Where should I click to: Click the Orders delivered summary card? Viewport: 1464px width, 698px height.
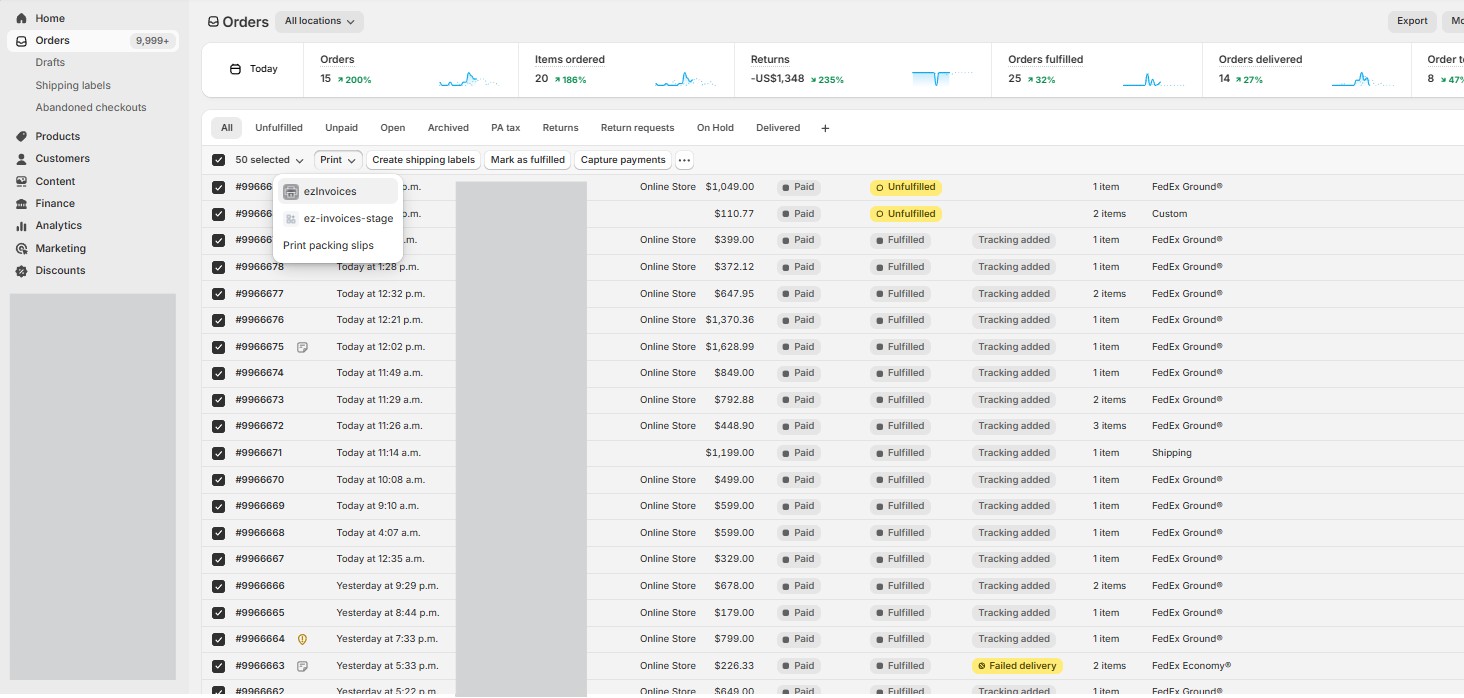(1307, 70)
